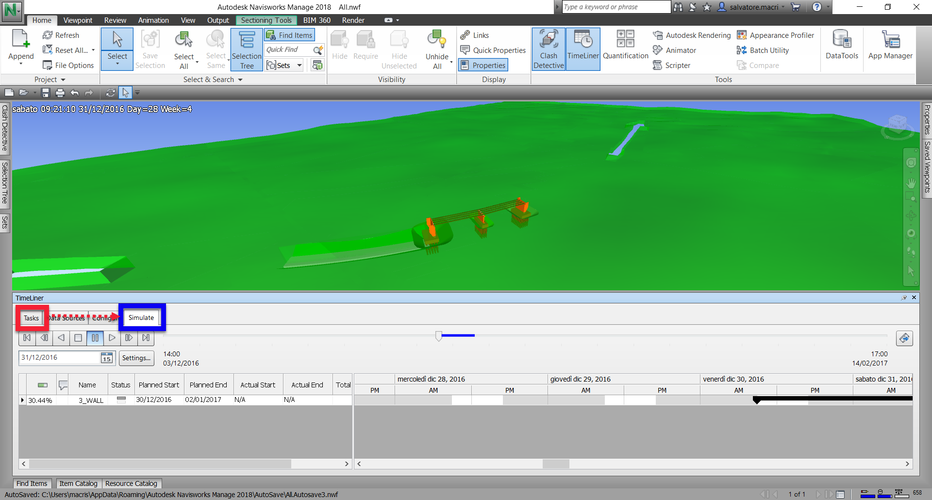Click the simulation position slider handle
Screen dimensions: 932x500
point(439,336)
